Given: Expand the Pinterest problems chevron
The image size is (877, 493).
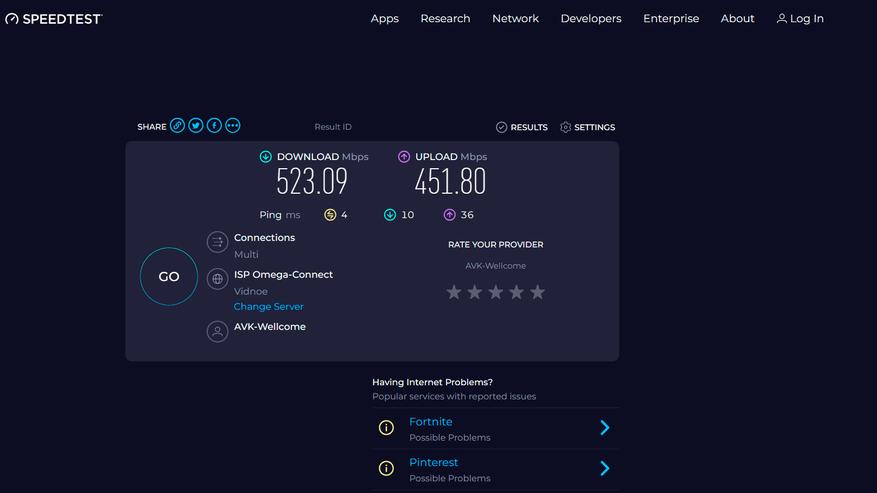Looking at the screenshot, I should pos(604,468).
